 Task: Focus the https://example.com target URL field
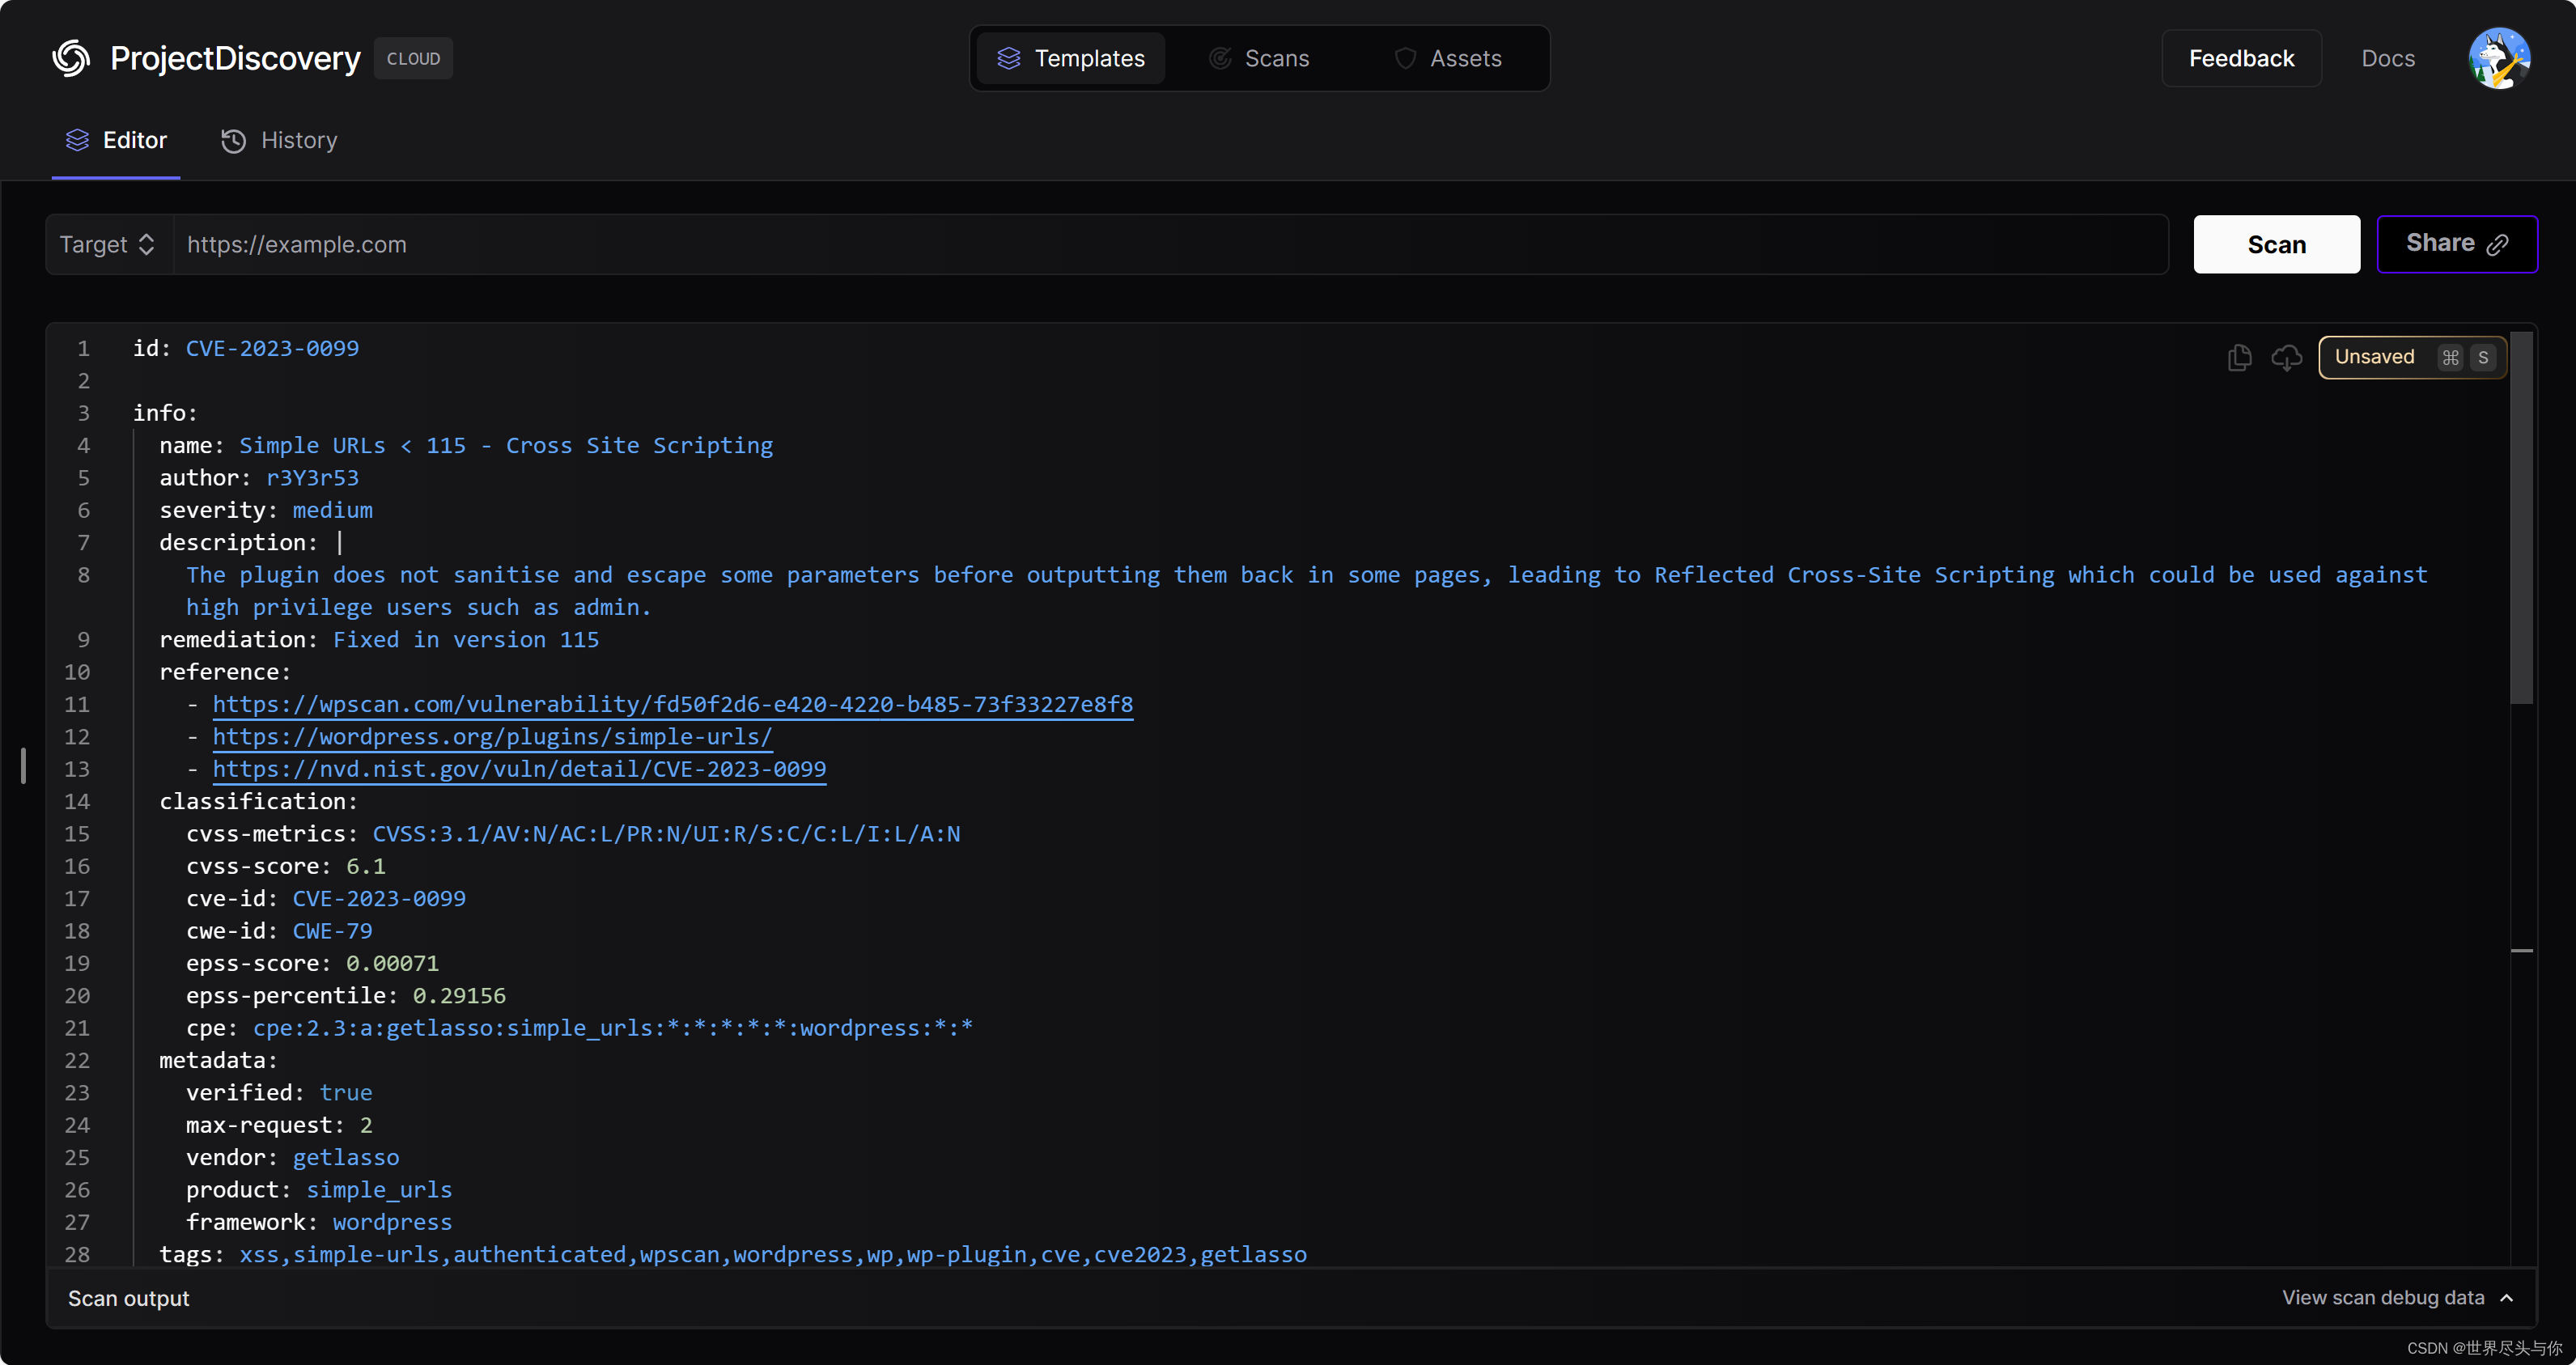[1170, 245]
